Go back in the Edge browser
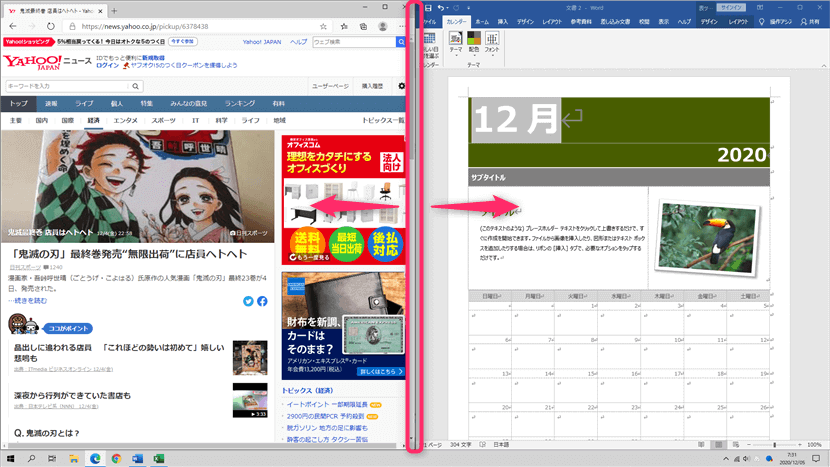 (x=13, y=26)
